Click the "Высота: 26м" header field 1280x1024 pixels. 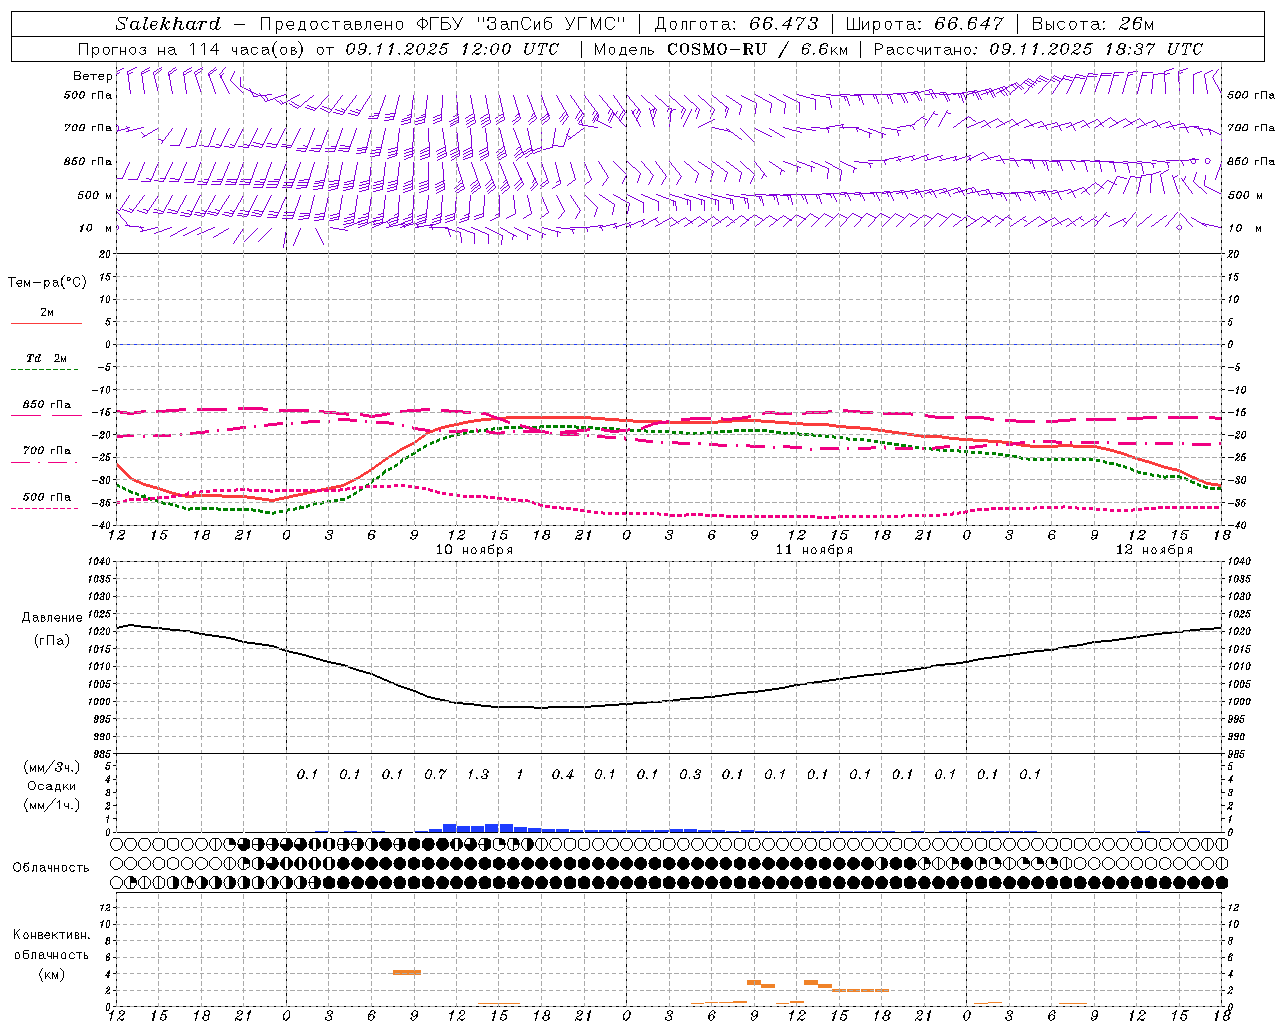[x=1093, y=24]
